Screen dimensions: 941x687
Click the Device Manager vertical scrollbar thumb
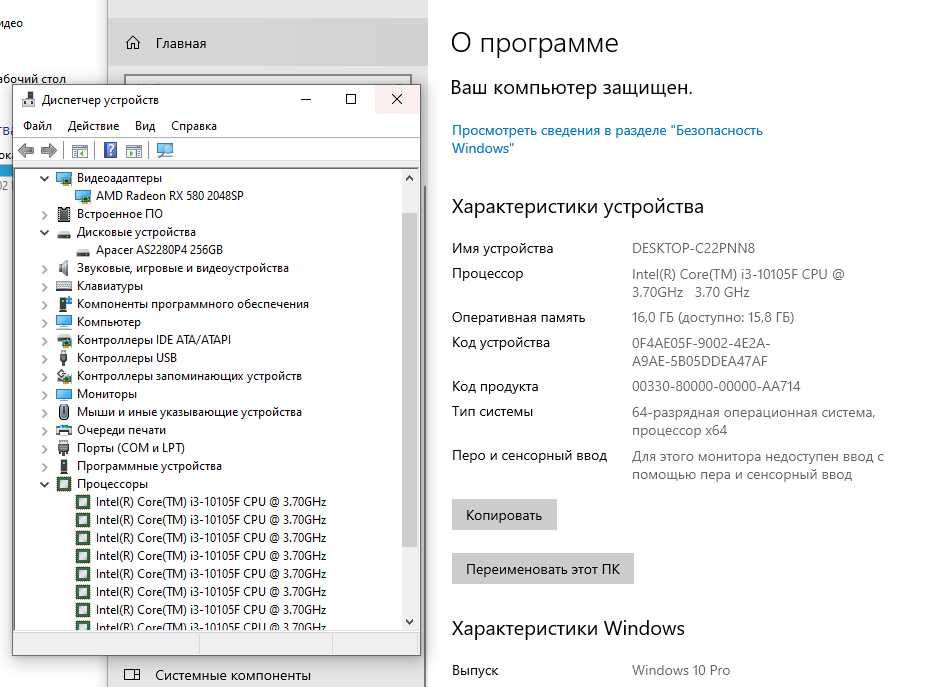pos(409,379)
